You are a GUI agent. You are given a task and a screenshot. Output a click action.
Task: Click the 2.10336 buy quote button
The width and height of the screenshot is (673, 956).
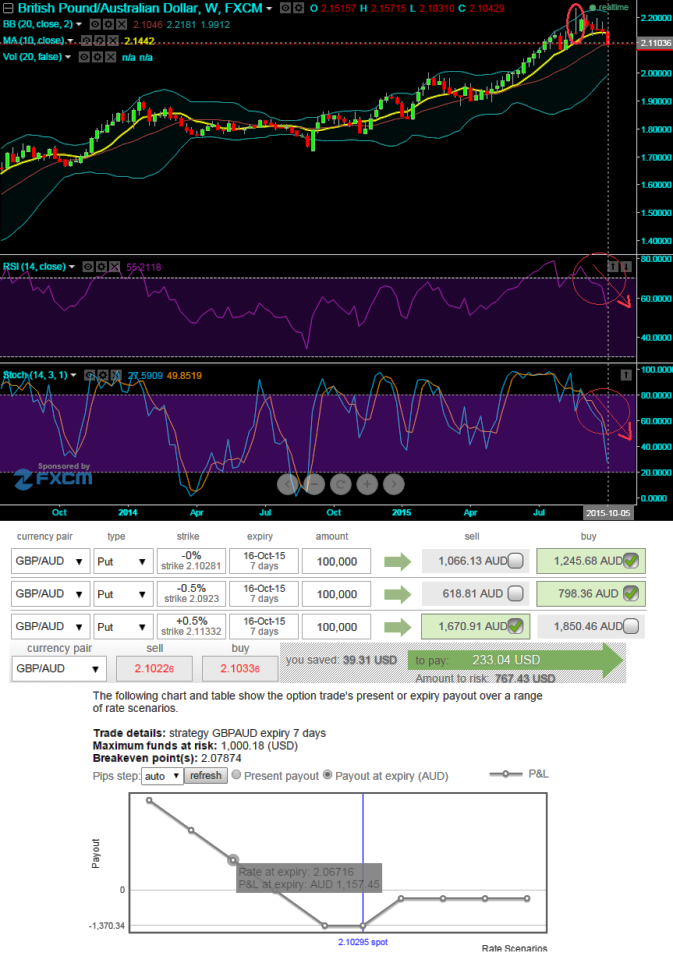pos(240,668)
